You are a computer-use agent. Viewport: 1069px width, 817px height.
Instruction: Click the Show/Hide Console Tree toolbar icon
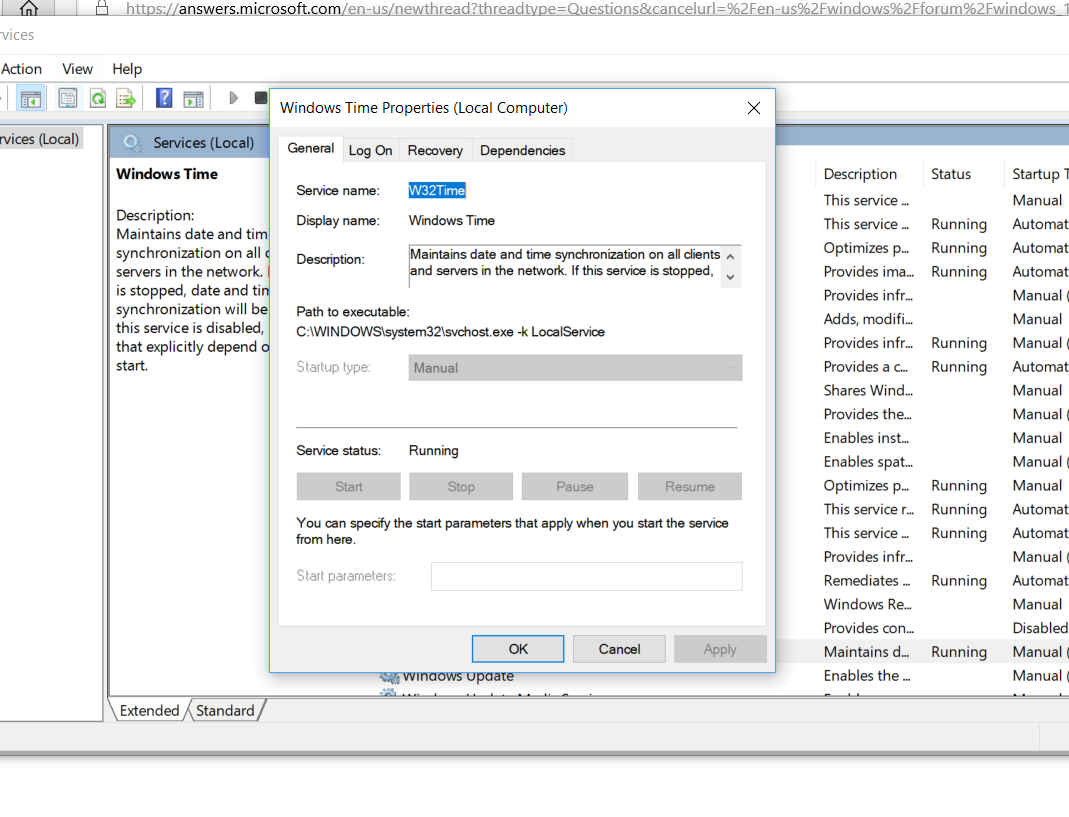[30, 99]
